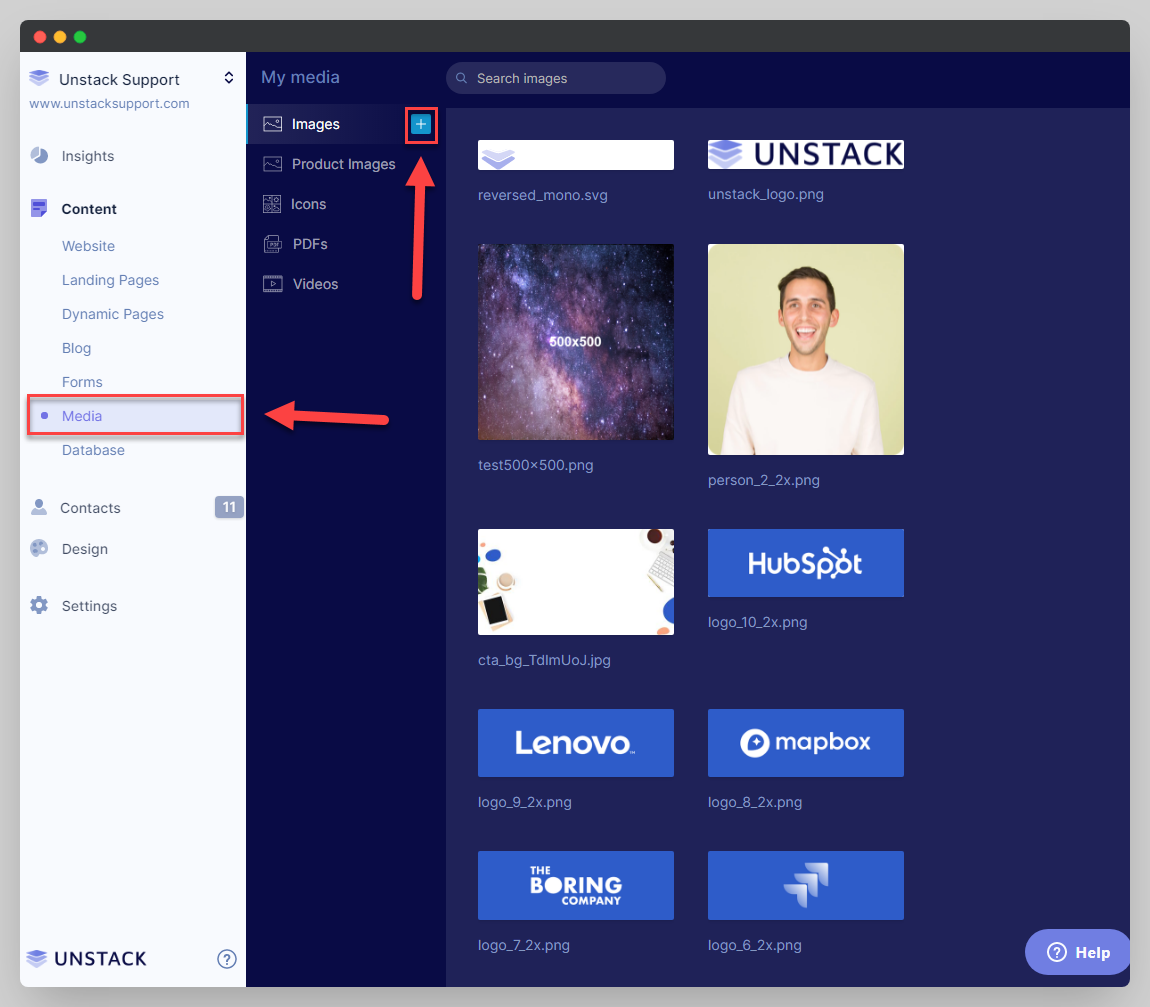This screenshot has width=1150, height=1007.
Task: Select The Boring Company logo thumbnail
Action: coord(576,885)
